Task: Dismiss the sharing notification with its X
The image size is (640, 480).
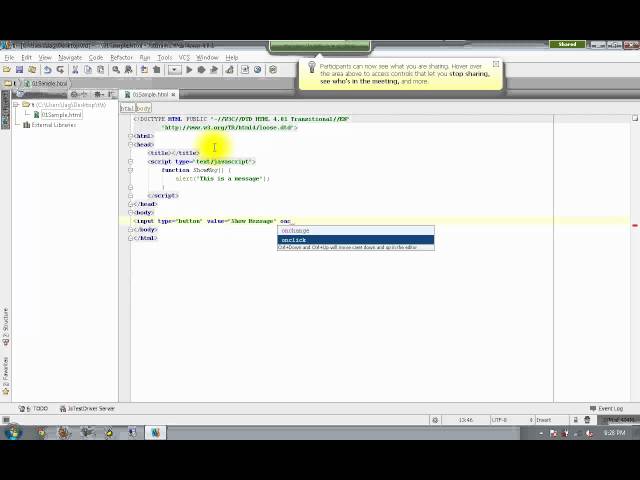Action: (496, 64)
